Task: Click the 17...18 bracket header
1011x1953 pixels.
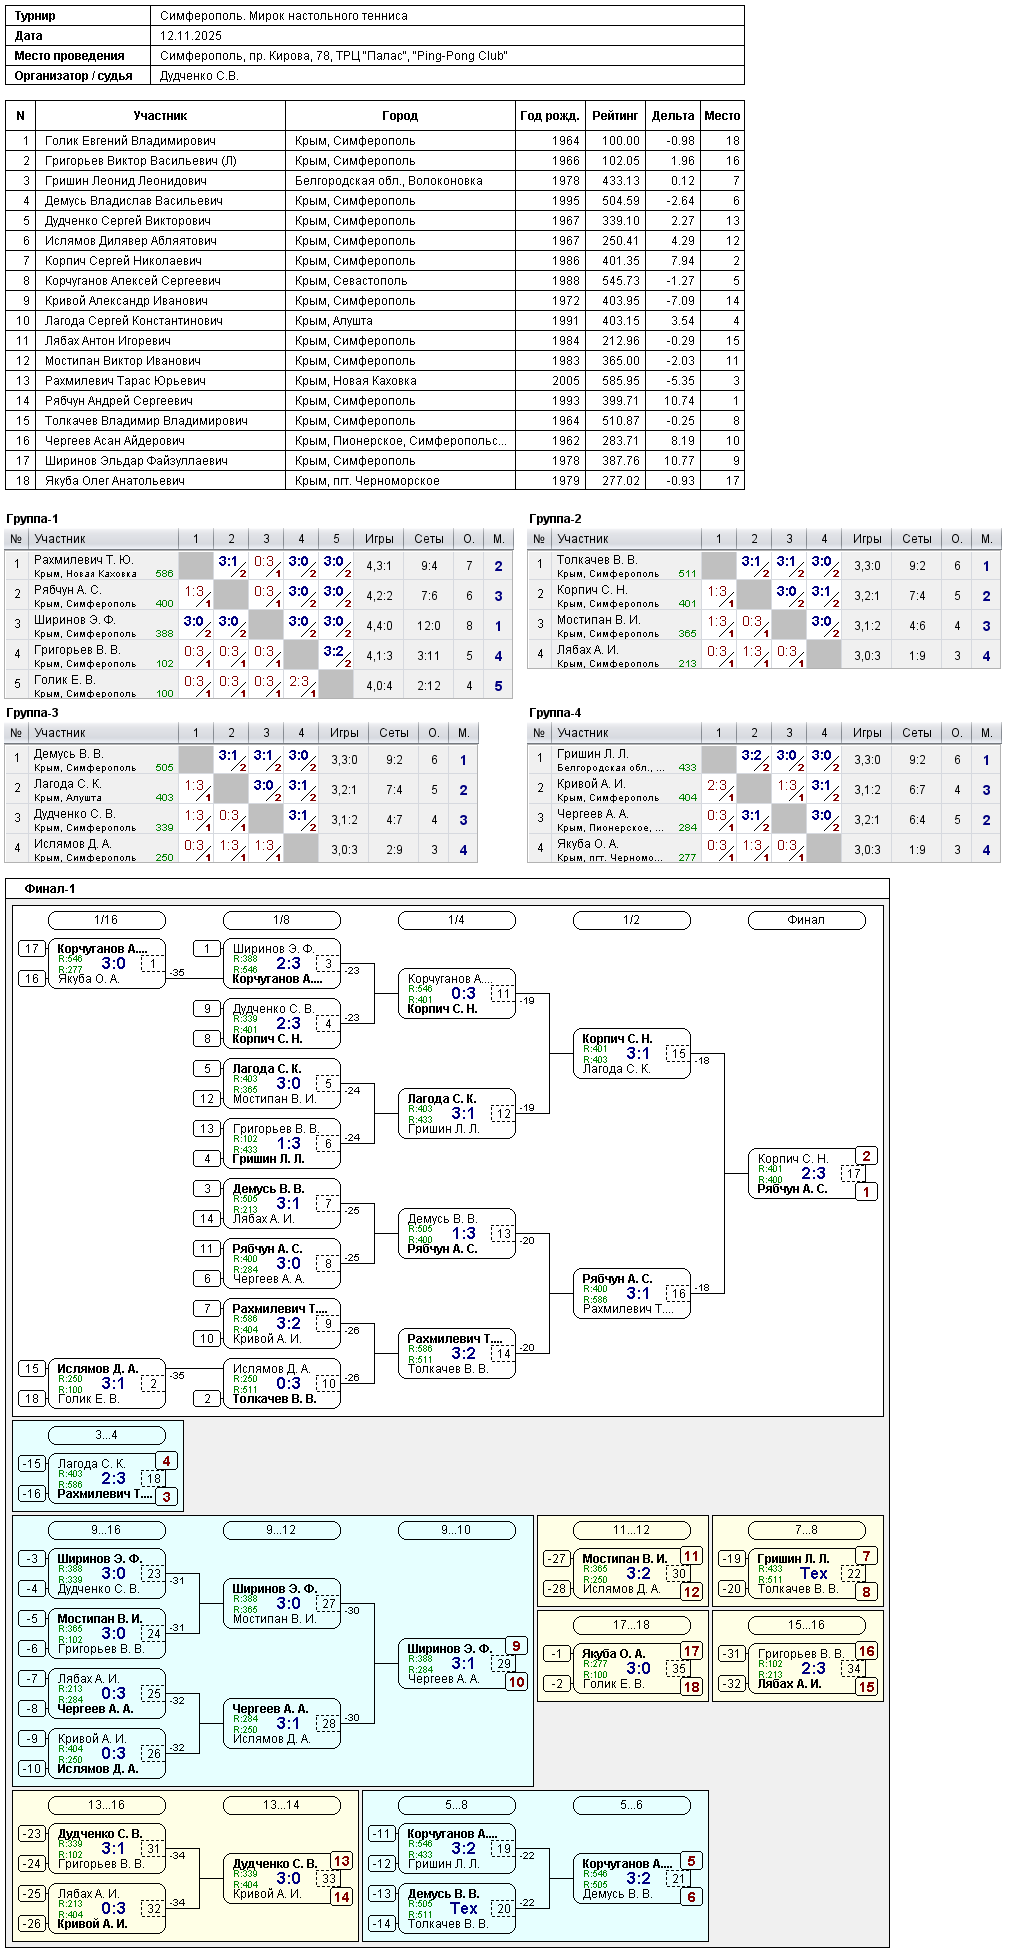Action: [x=631, y=1625]
